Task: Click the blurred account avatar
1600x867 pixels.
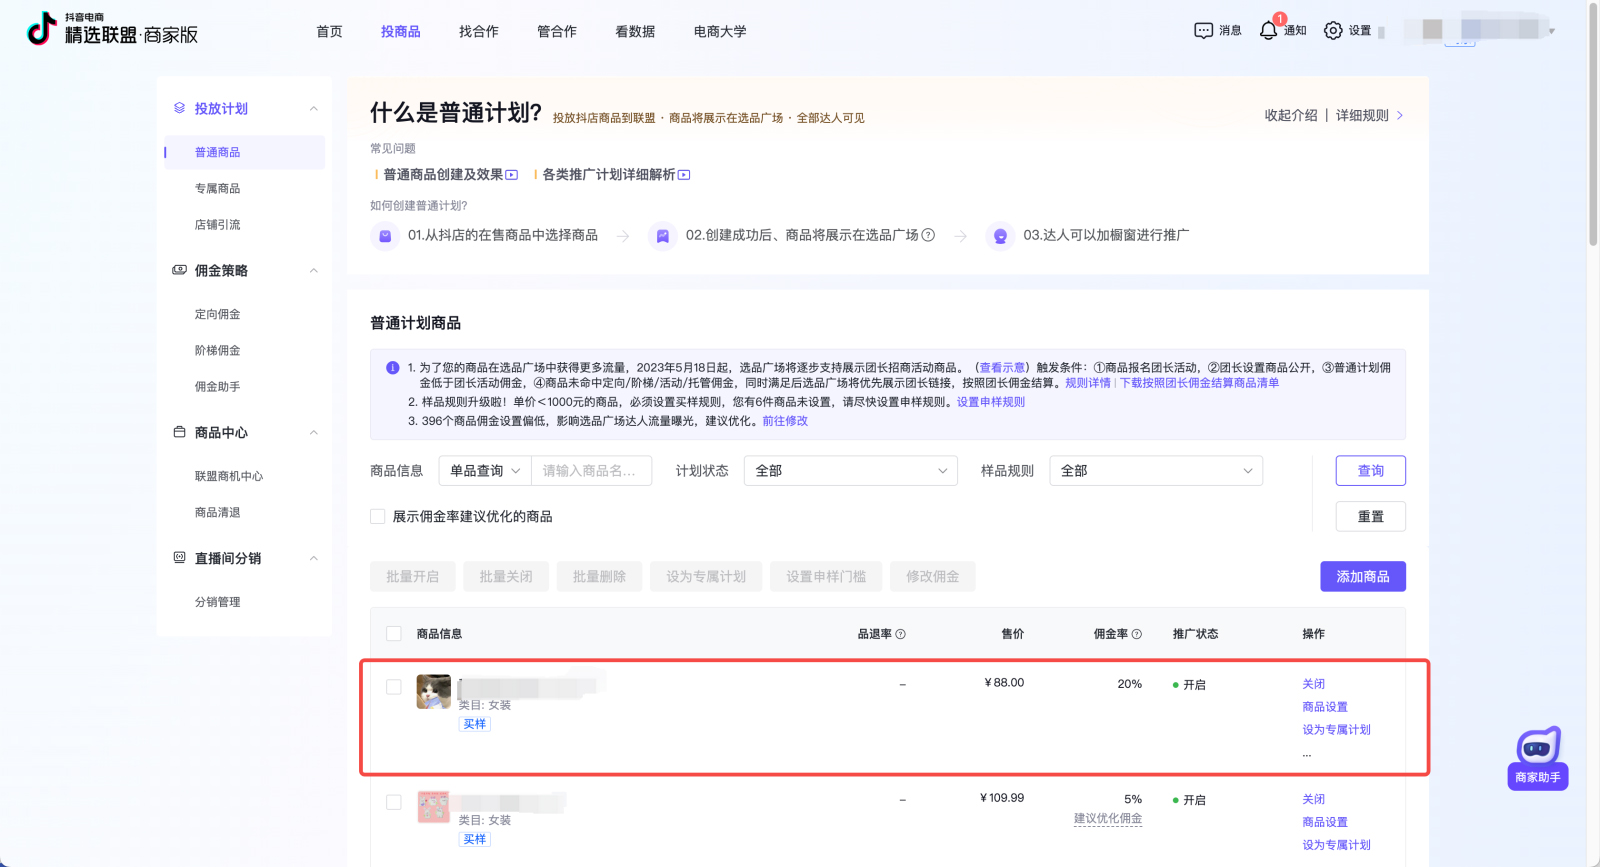Action: [x=1432, y=30]
